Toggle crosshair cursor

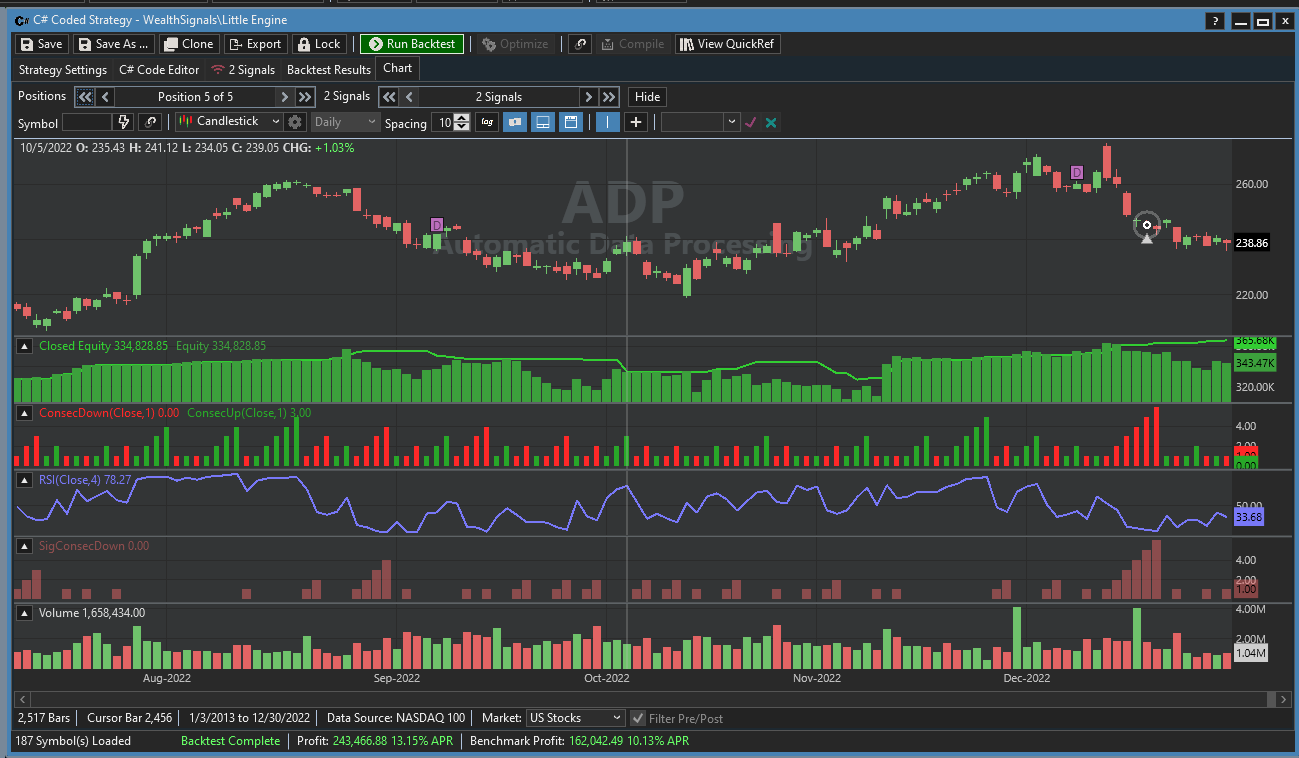[635, 122]
